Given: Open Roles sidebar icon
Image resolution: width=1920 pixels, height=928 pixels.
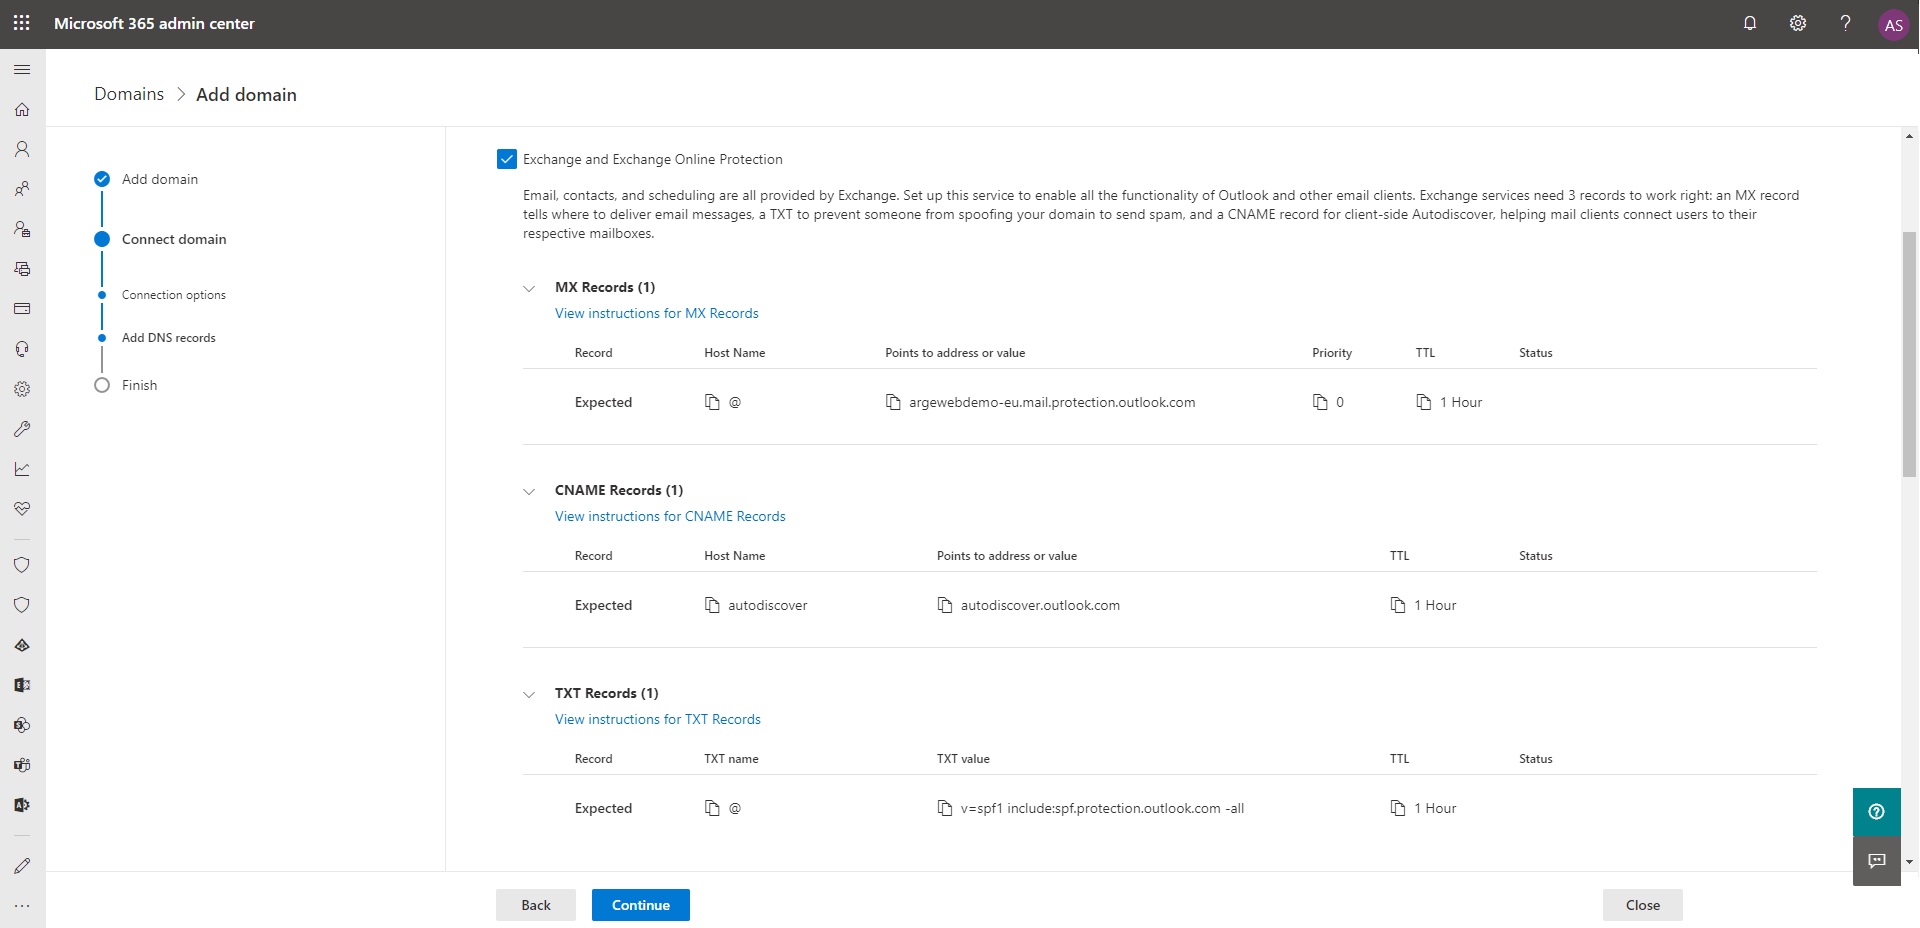Looking at the screenshot, I should [22, 229].
